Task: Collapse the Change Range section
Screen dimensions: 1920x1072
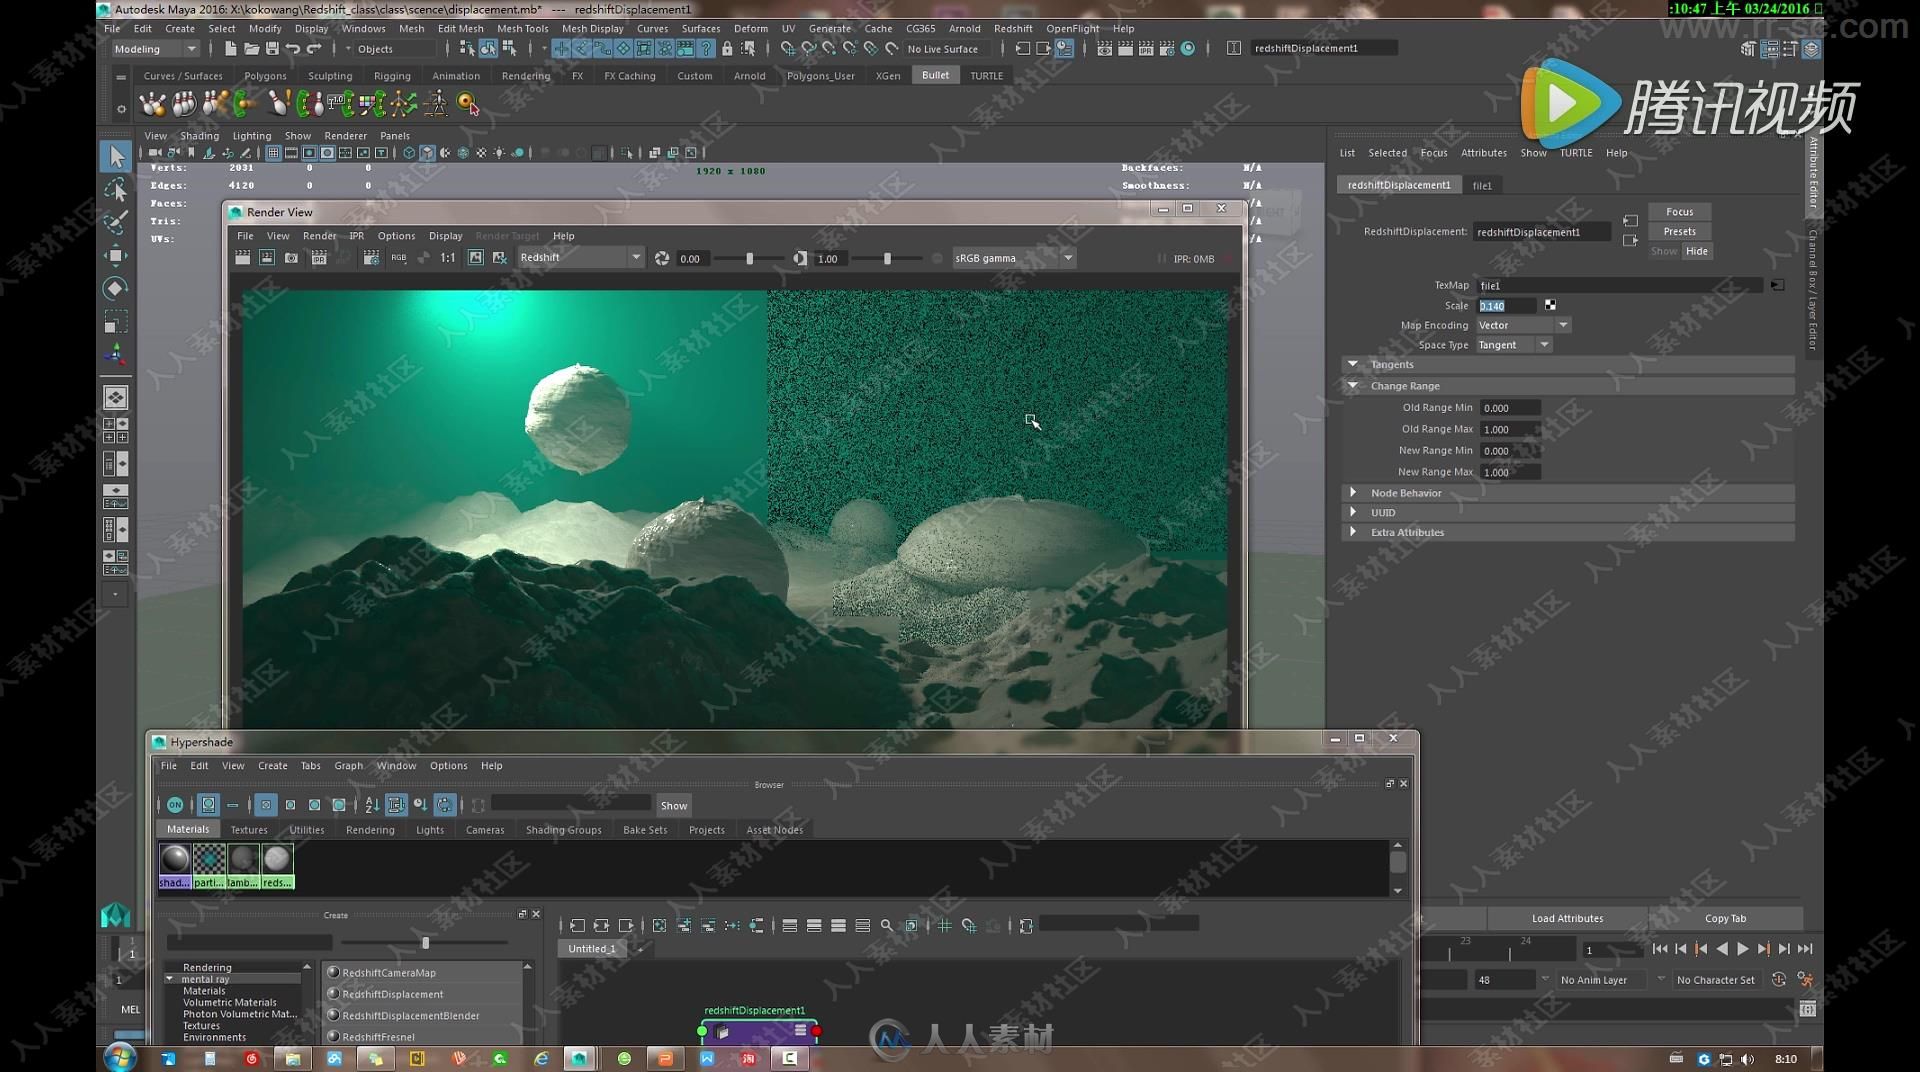Action: 1567,386
